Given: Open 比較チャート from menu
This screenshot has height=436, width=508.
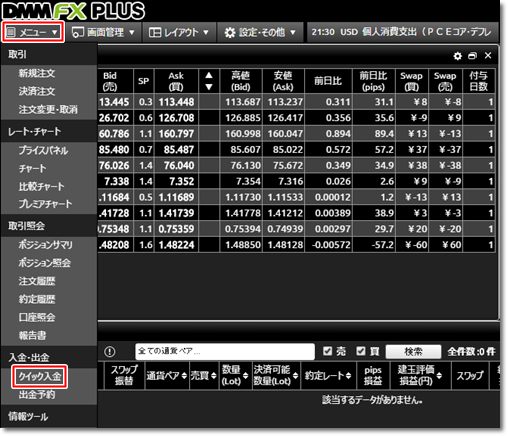Looking at the screenshot, I should point(41,186).
